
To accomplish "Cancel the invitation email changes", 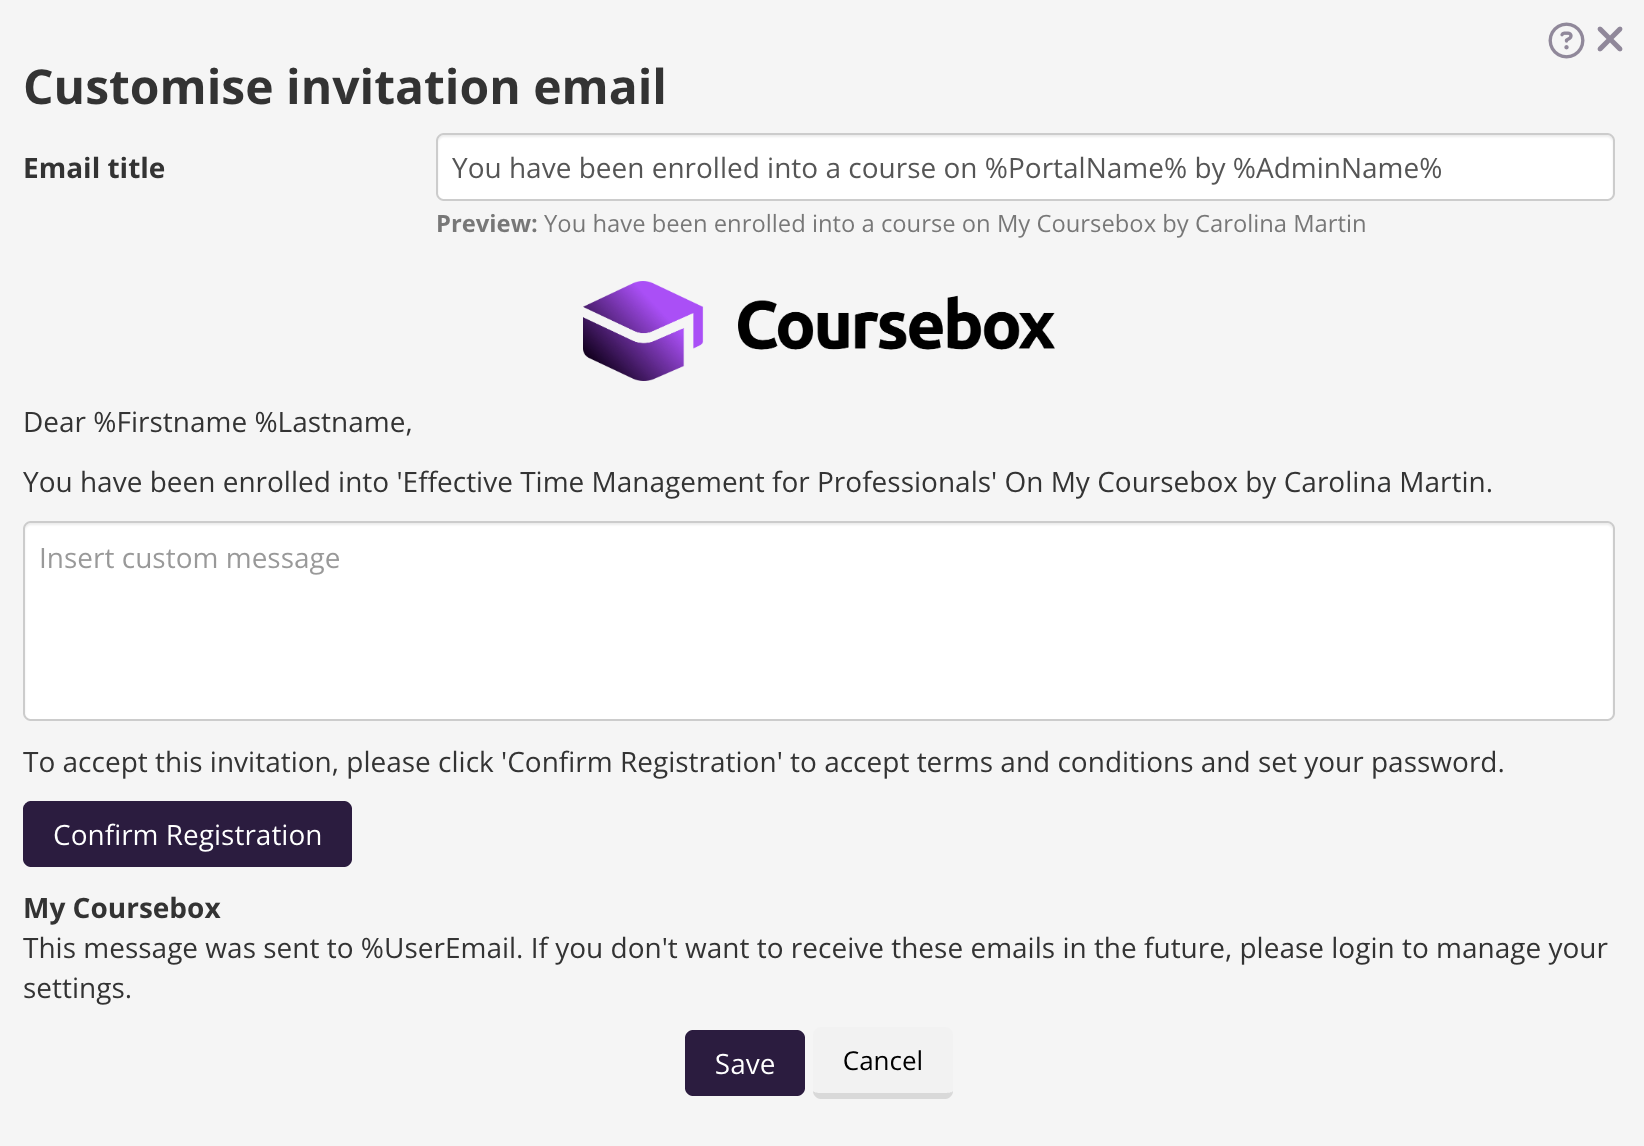I will 881,1061.
